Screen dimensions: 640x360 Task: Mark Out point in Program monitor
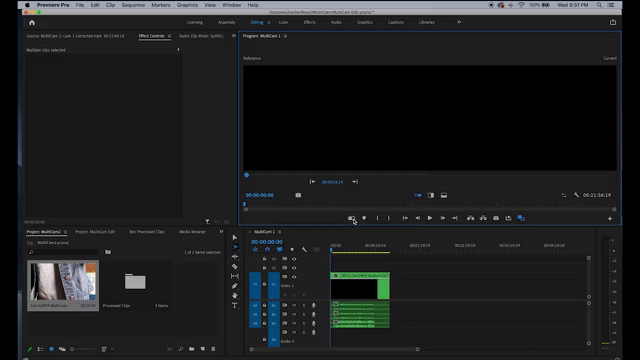(389, 218)
